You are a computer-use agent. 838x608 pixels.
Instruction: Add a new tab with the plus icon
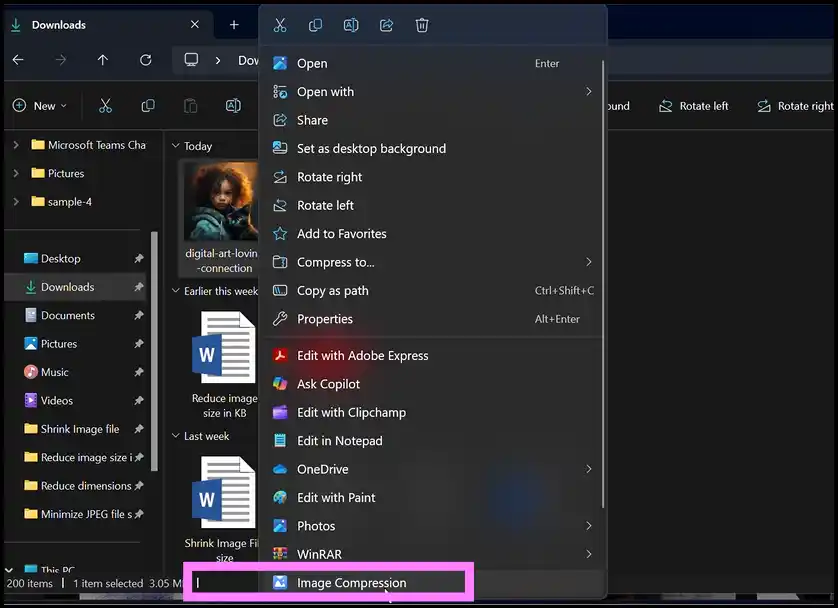234,25
